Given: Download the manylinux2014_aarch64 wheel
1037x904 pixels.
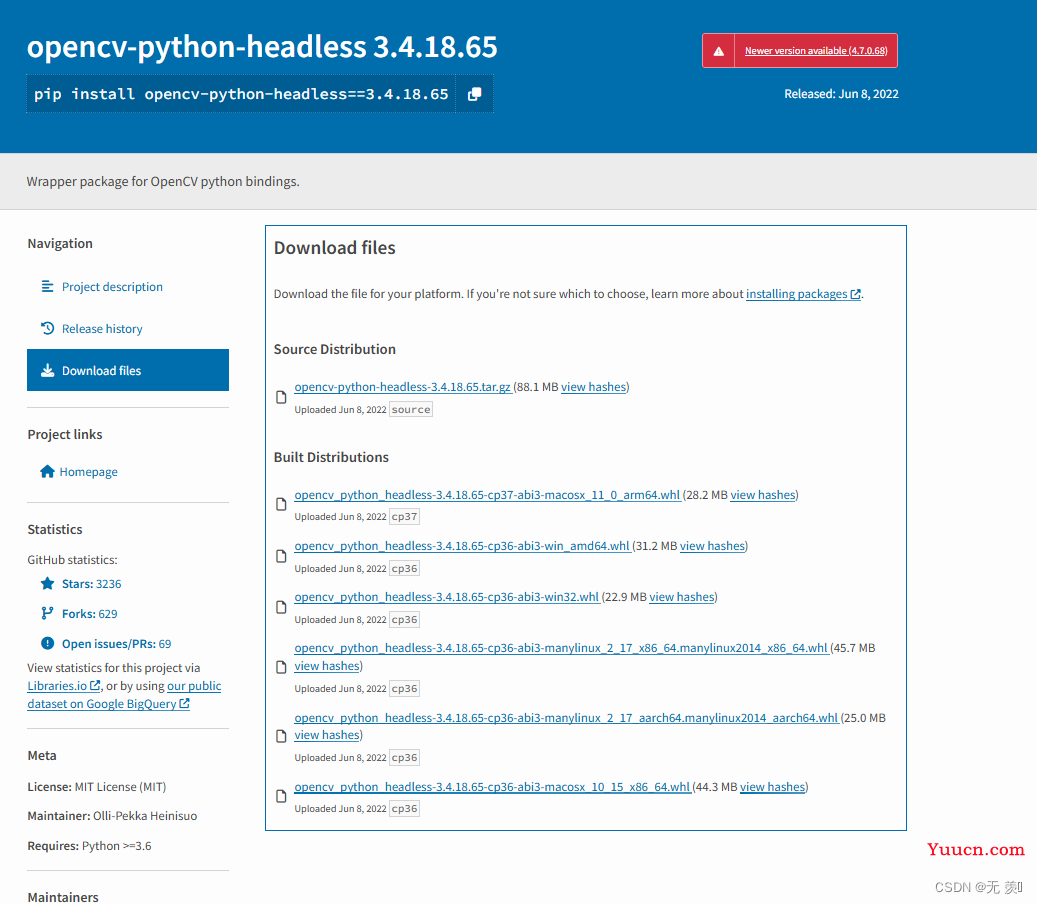Looking at the screenshot, I should pos(567,718).
